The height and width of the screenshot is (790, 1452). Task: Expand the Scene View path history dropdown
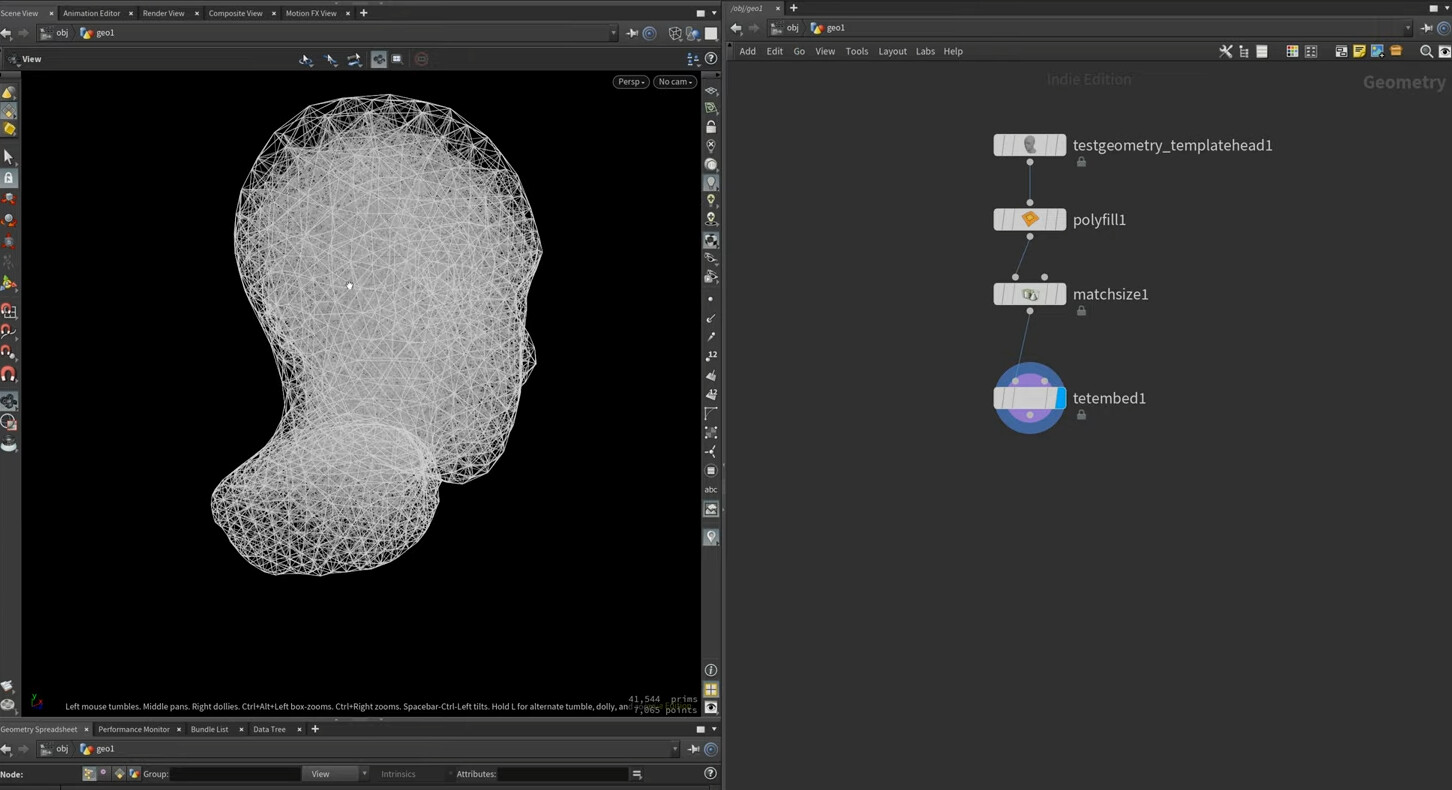613,33
